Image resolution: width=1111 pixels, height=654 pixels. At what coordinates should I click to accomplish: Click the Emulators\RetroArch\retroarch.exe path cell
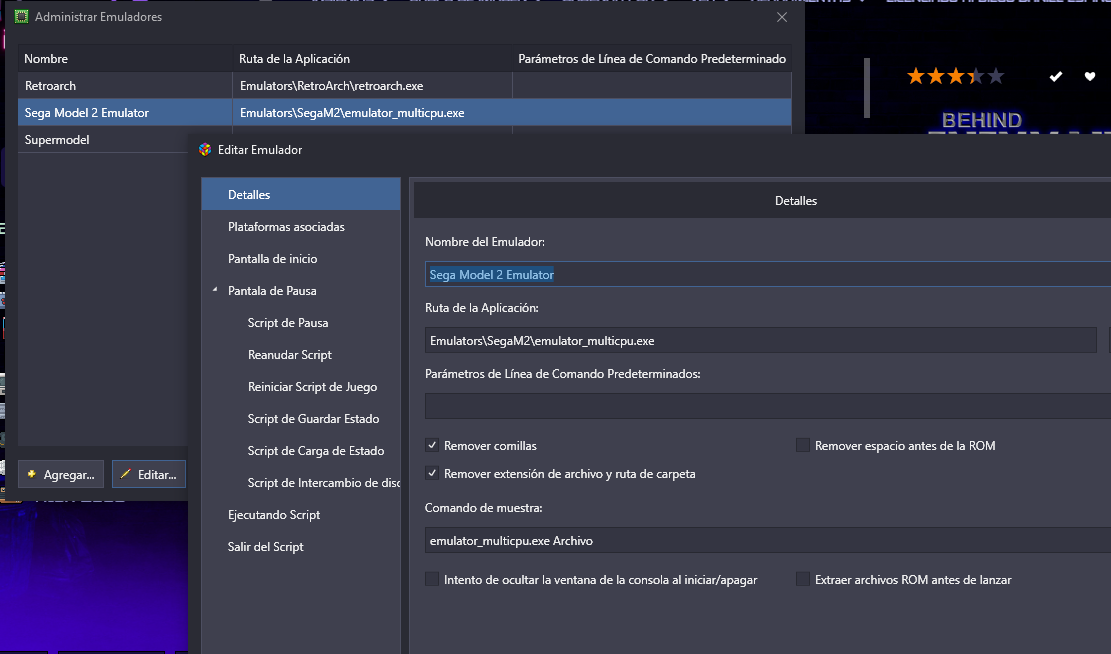coord(372,86)
